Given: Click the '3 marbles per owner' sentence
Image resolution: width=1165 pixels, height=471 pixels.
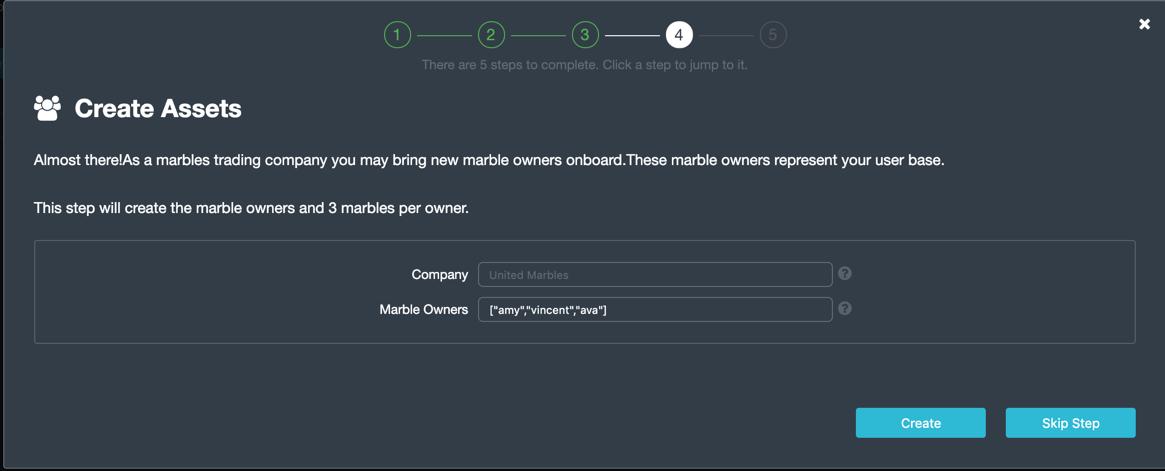Looking at the screenshot, I should pyautogui.click(x=251, y=208).
